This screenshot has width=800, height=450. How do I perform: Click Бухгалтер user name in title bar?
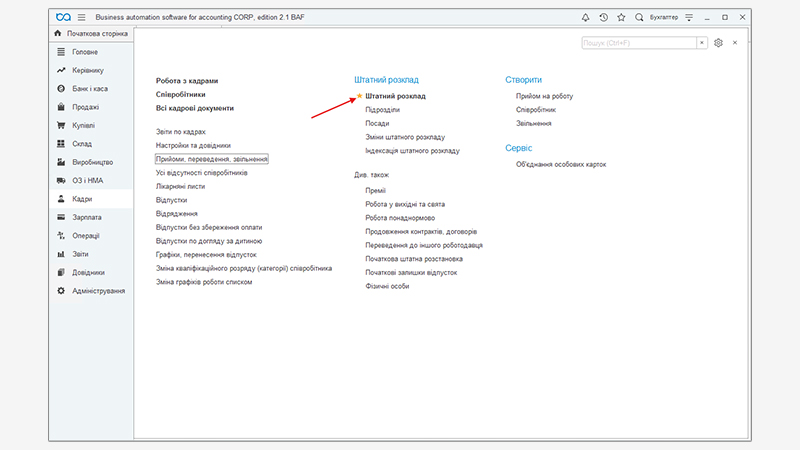coord(663,17)
